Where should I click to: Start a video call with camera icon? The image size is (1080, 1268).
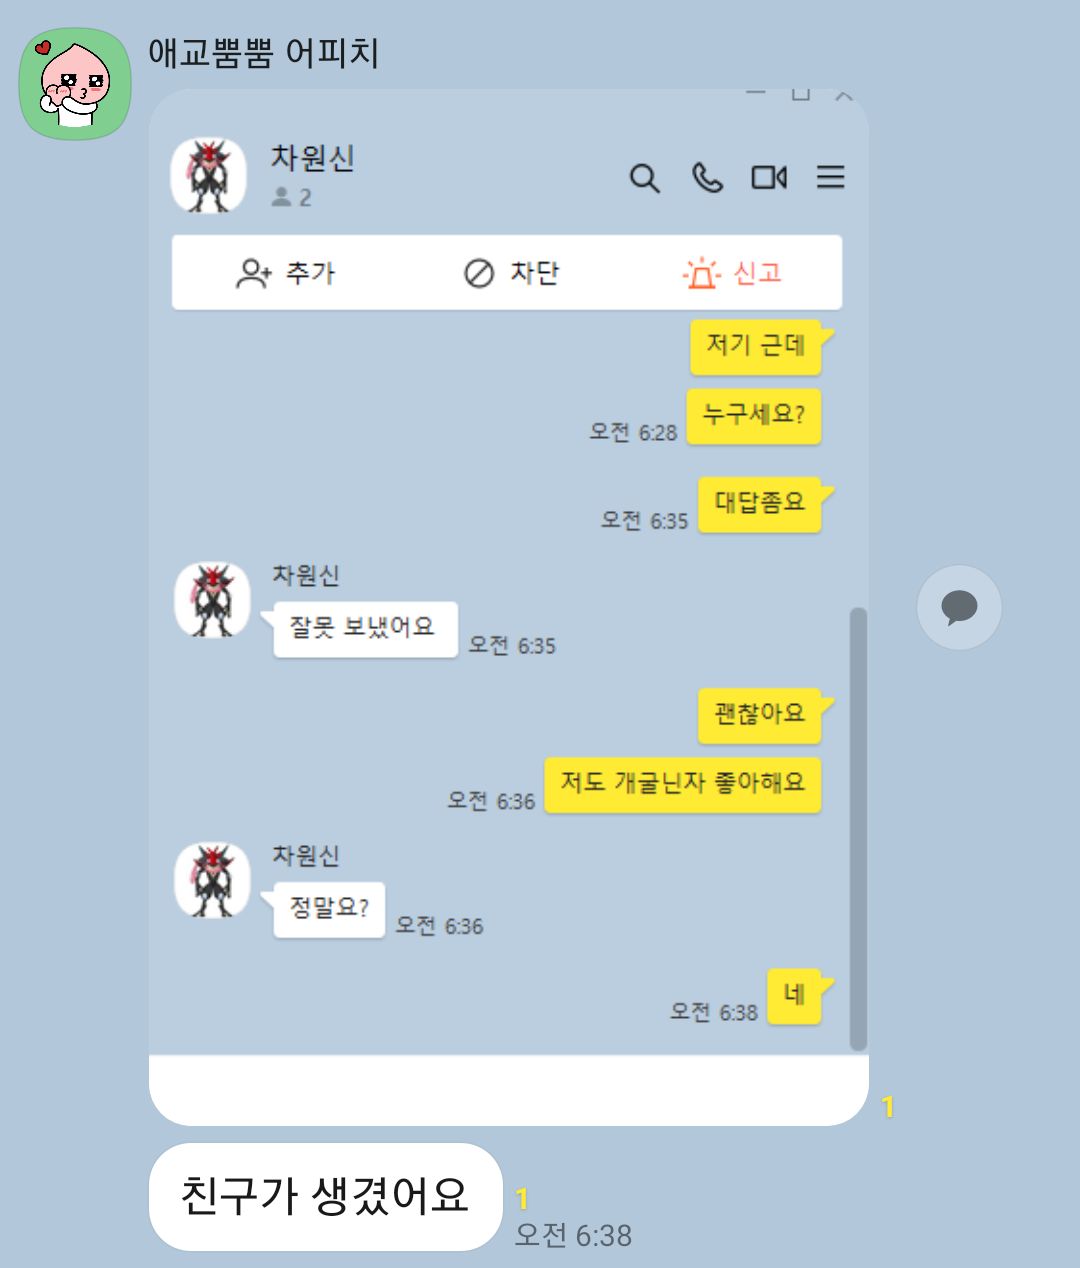point(769,178)
